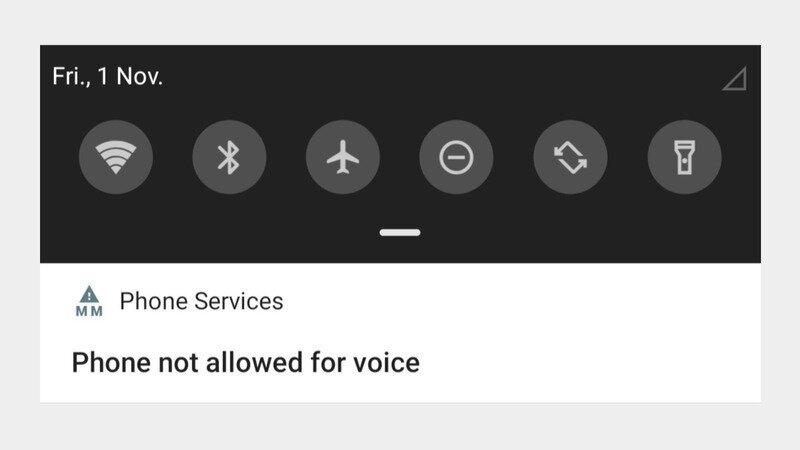Tap the Do Not Disturb icon

pos(456,157)
